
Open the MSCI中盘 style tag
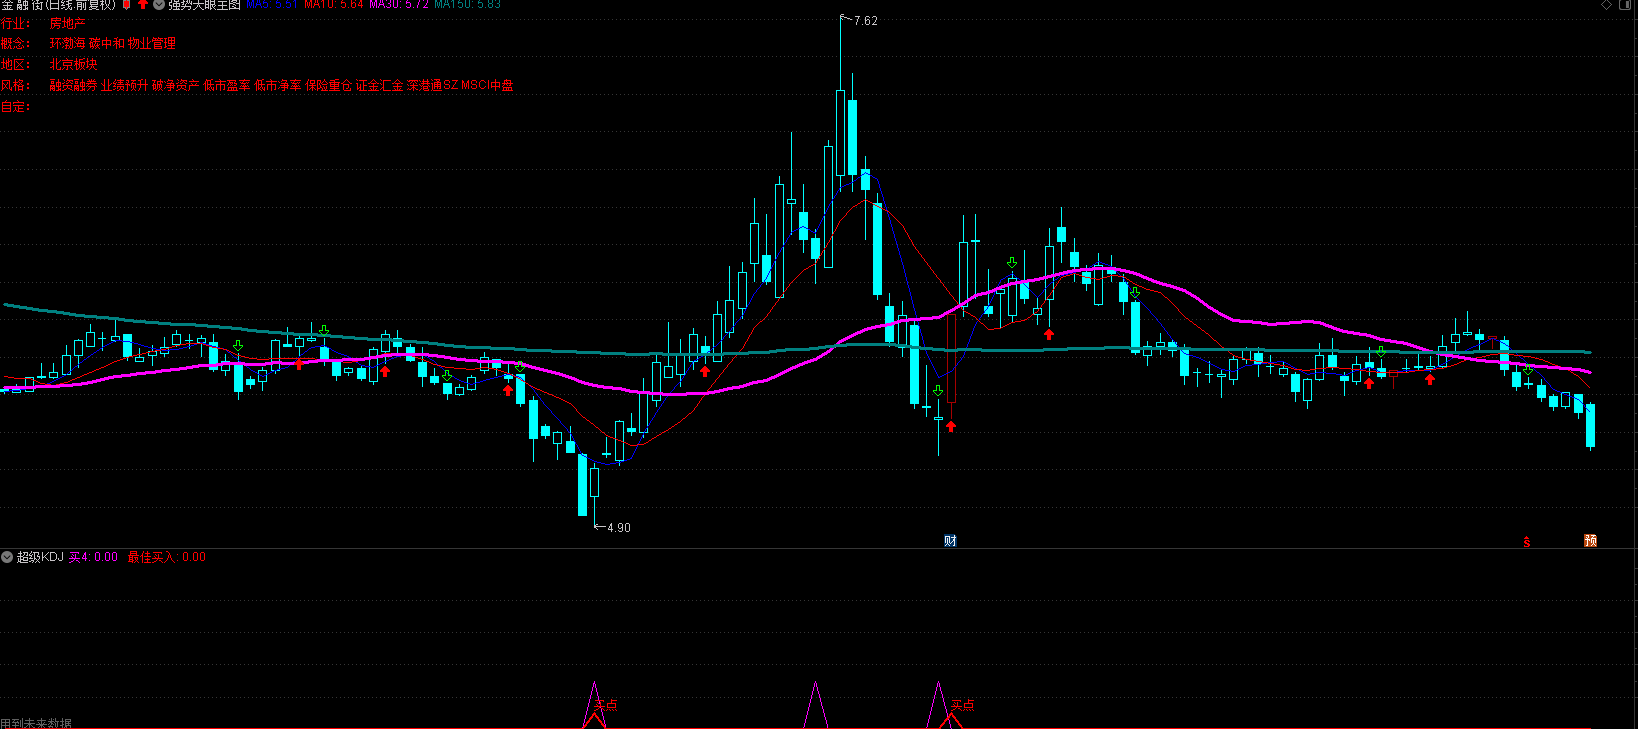tap(487, 86)
